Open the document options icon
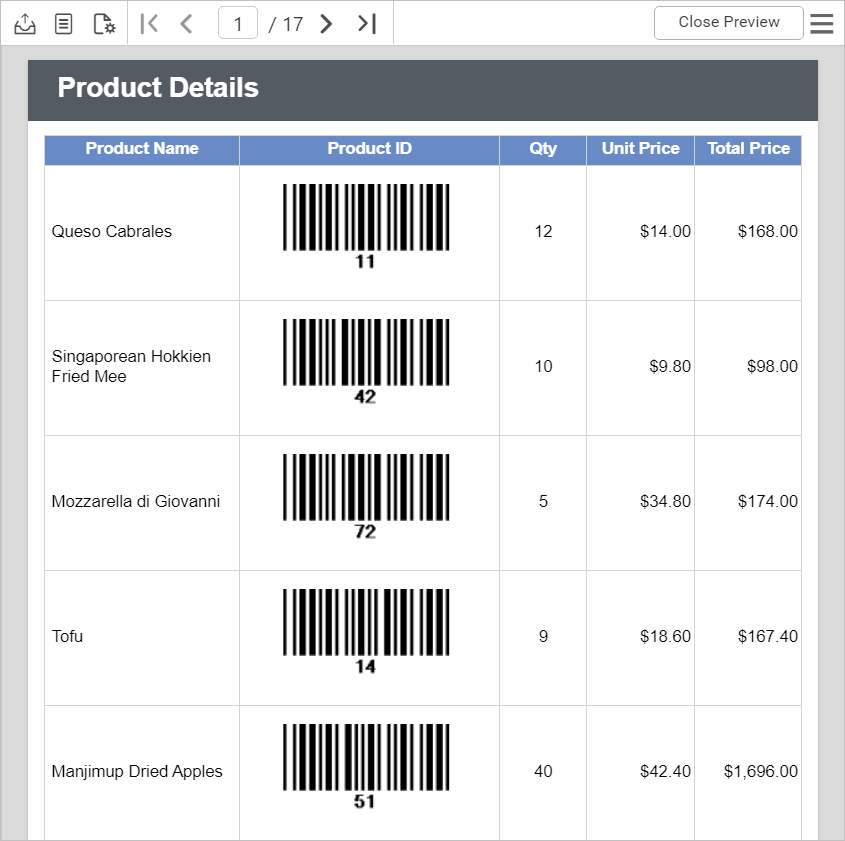The height and width of the screenshot is (841, 845). [x=63, y=22]
